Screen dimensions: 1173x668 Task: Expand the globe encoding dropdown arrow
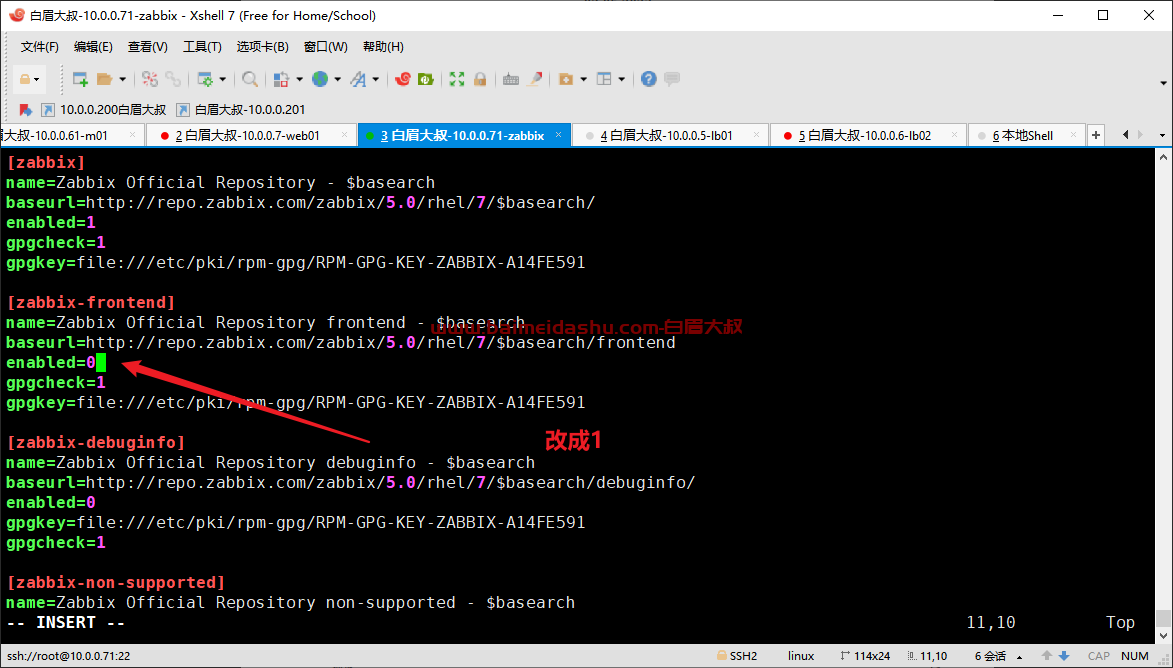[337, 79]
